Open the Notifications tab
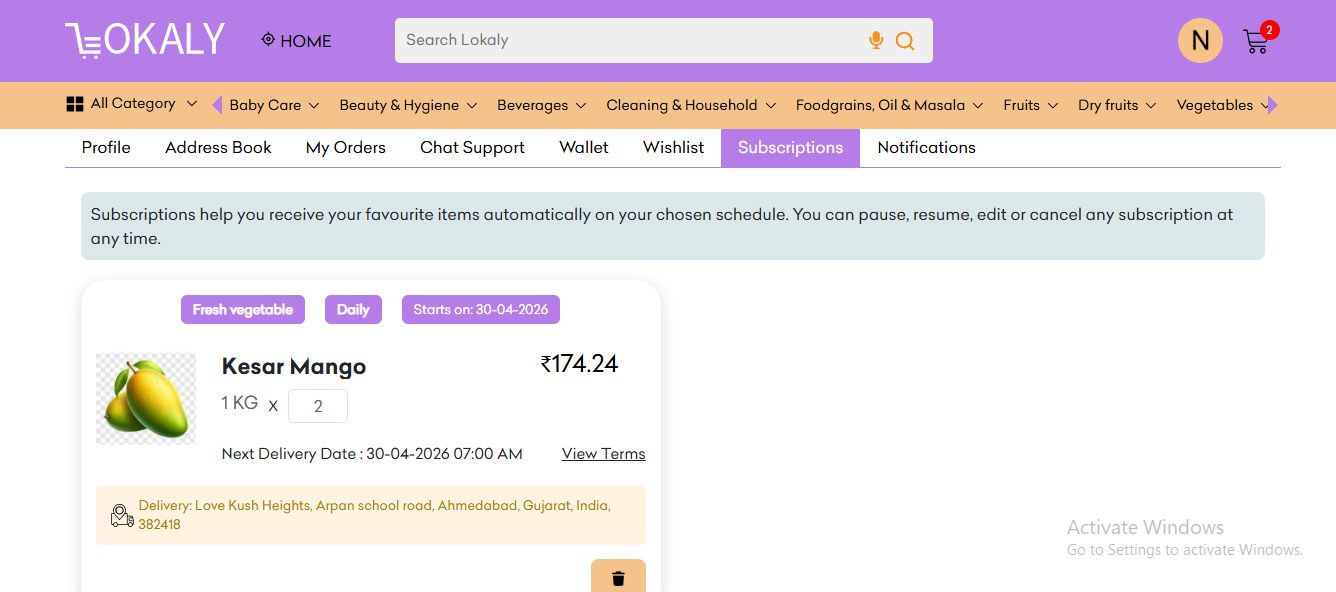This screenshot has width=1336, height=592. (926, 148)
